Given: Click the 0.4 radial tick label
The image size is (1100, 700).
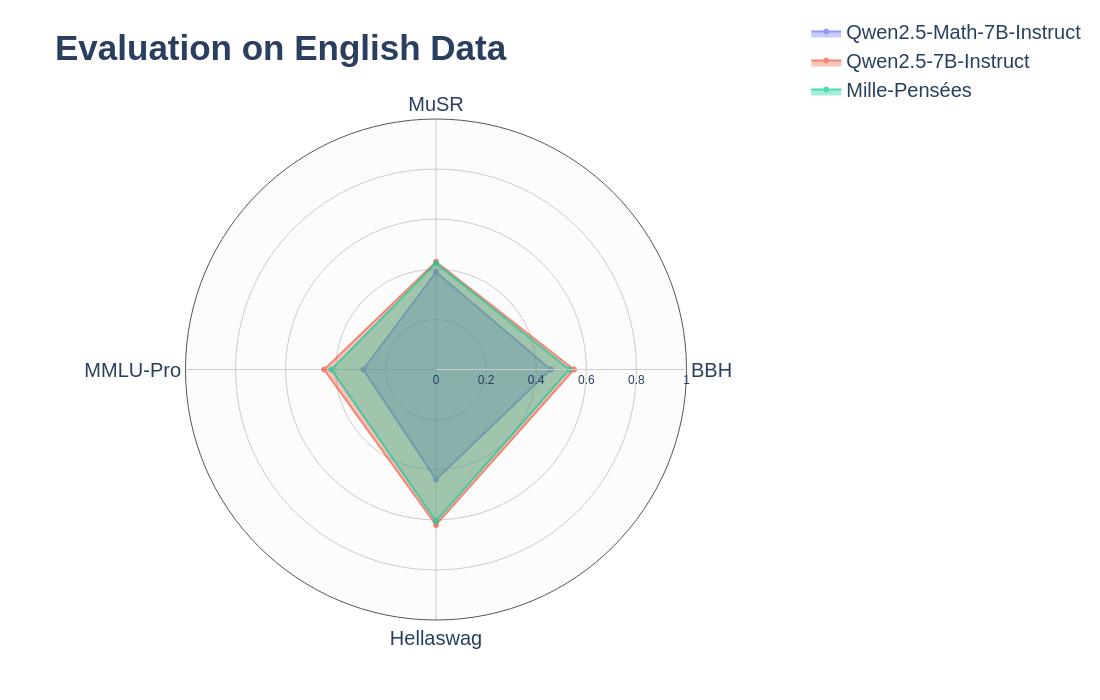Looking at the screenshot, I should (x=536, y=380).
